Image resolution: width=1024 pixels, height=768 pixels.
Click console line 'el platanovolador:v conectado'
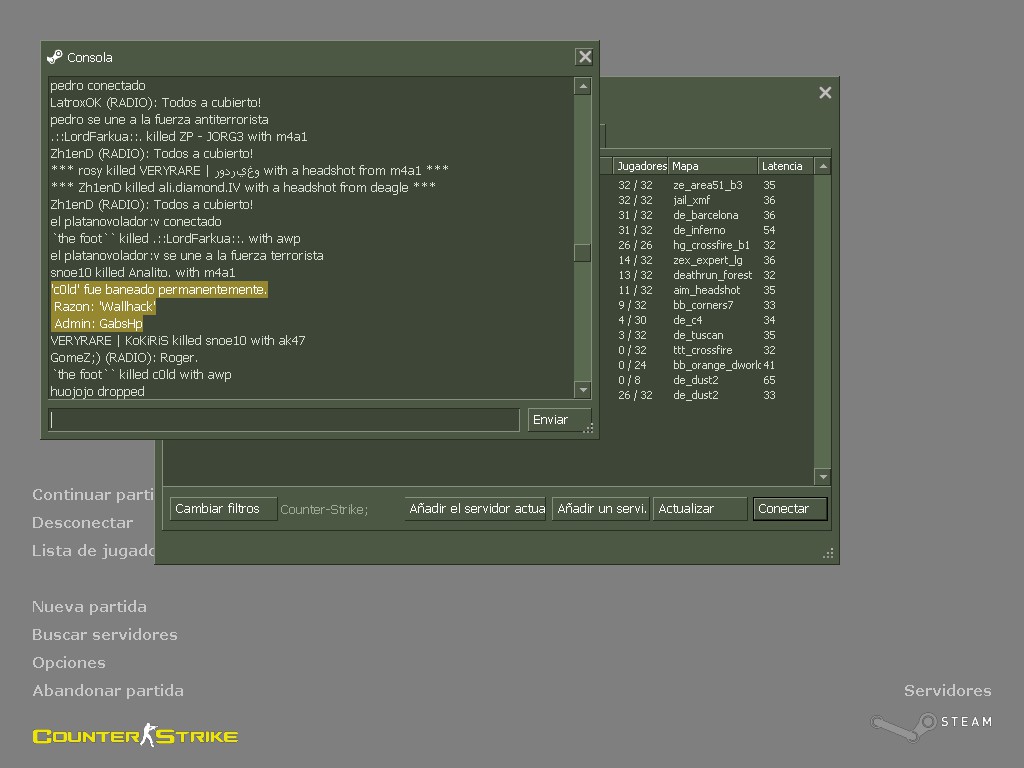[x=136, y=221]
